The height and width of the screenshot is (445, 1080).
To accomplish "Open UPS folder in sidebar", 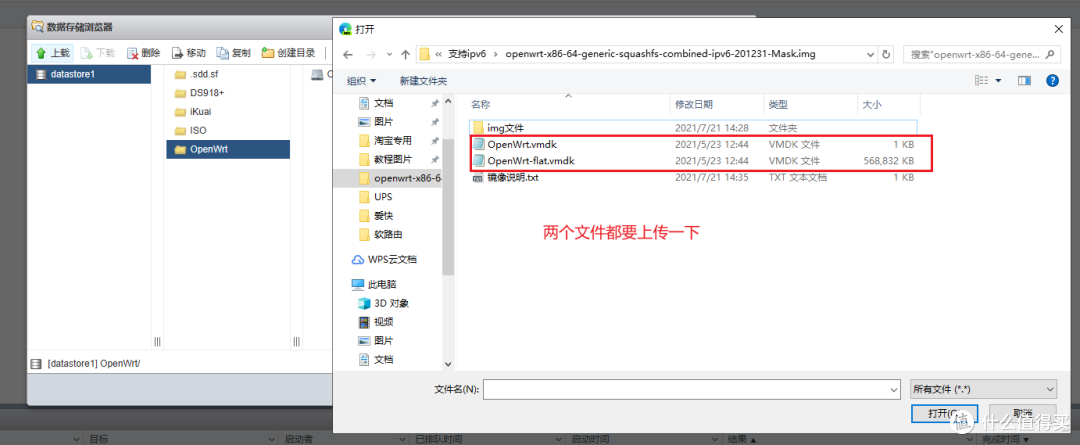I will point(383,197).
